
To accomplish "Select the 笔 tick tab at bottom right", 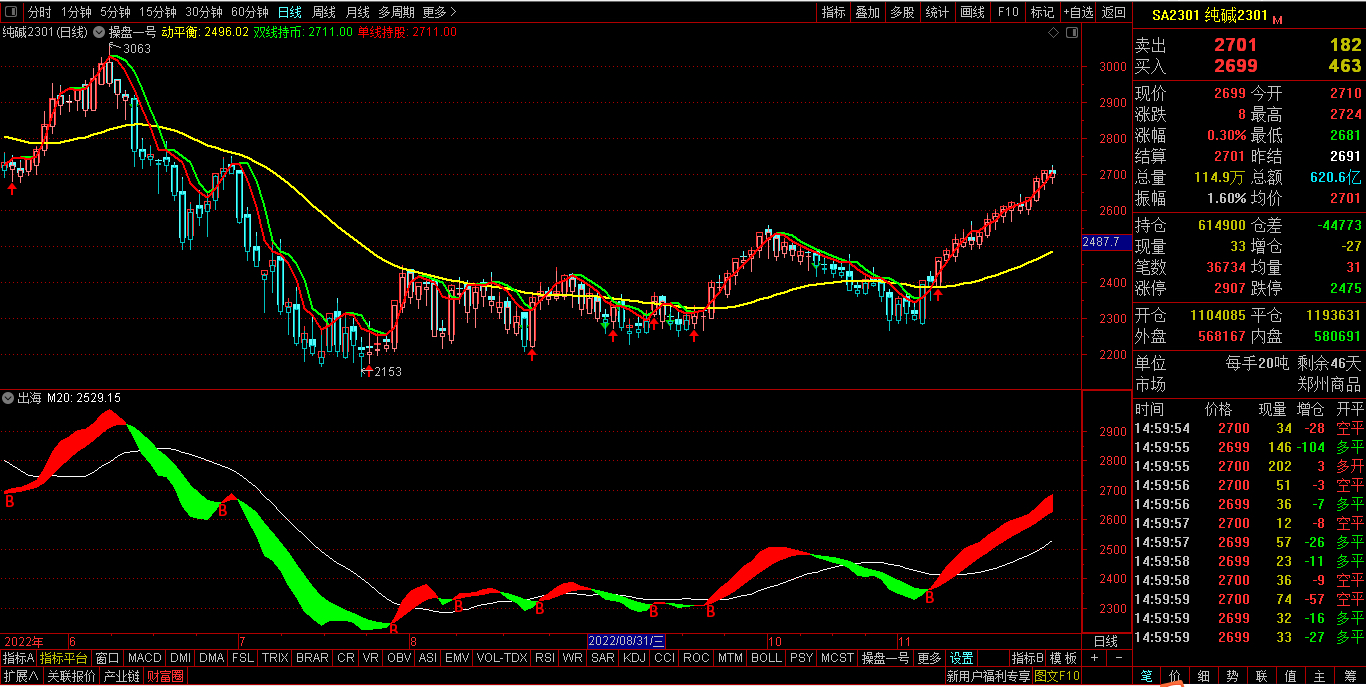I will [x=1146, y=676].
